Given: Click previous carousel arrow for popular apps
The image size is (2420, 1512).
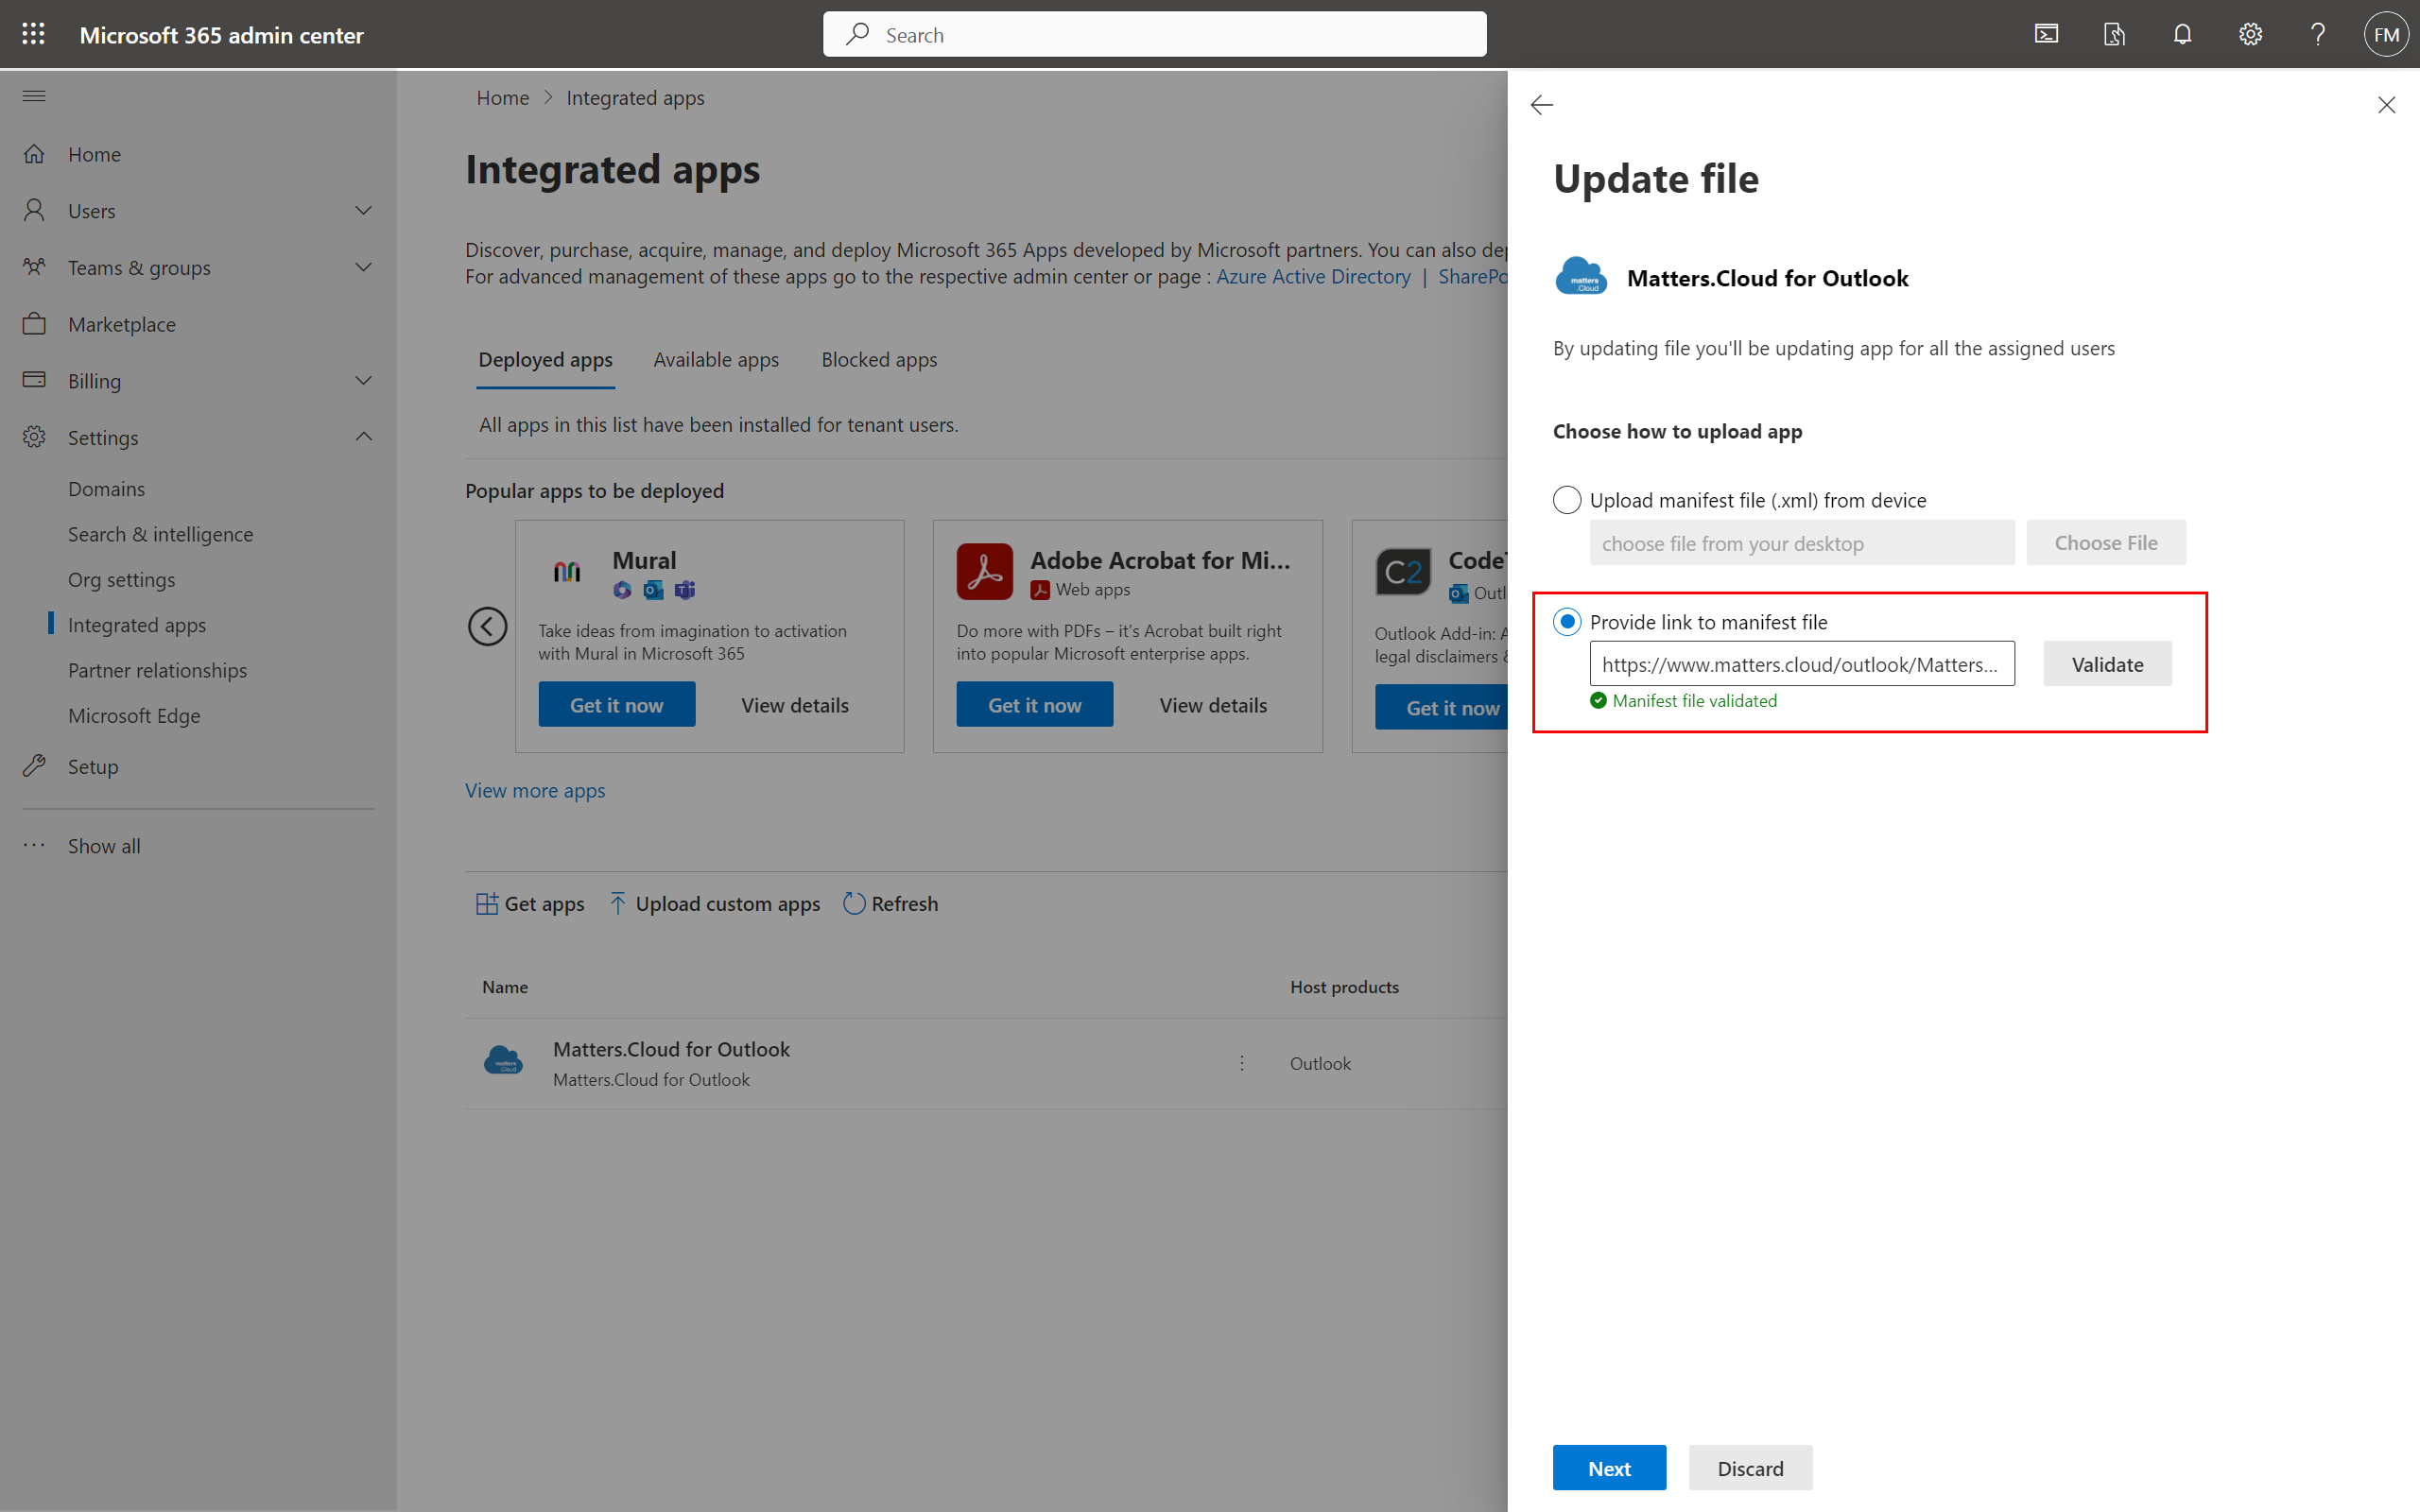Looking at the screenshot, I should pos(487,627).
